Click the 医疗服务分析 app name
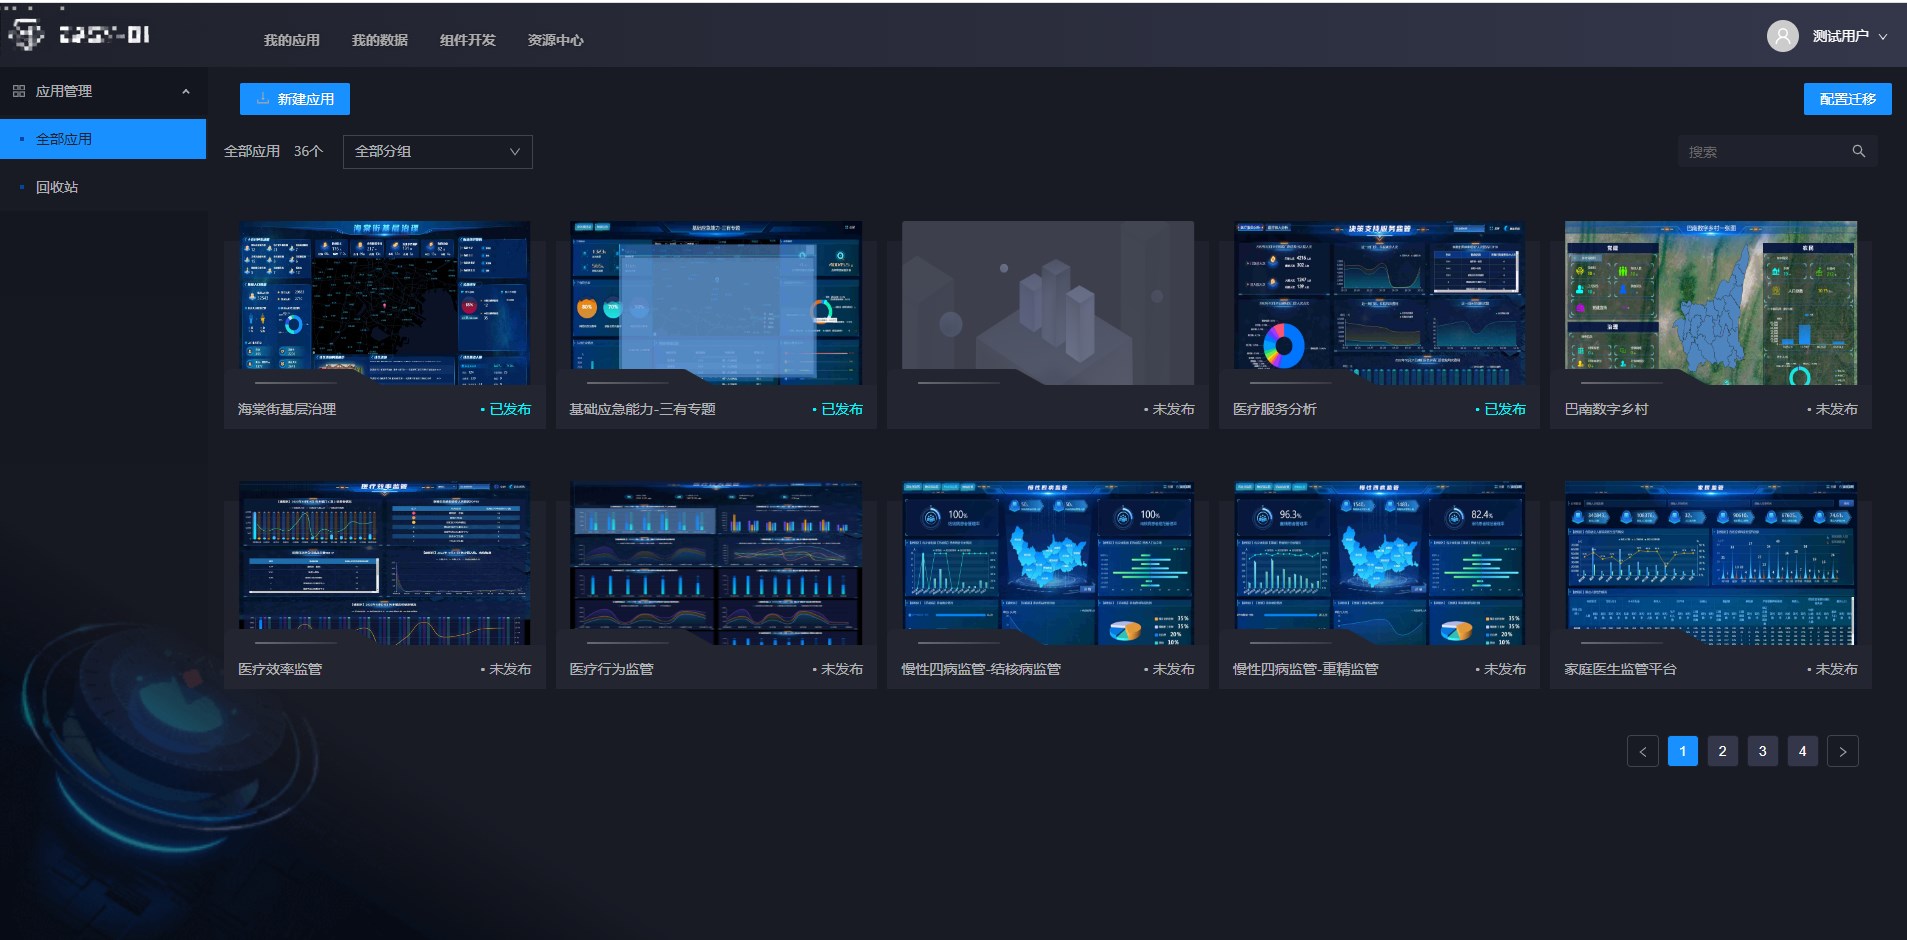Viewport: 1907px width, 940px height. (1275, 409)
